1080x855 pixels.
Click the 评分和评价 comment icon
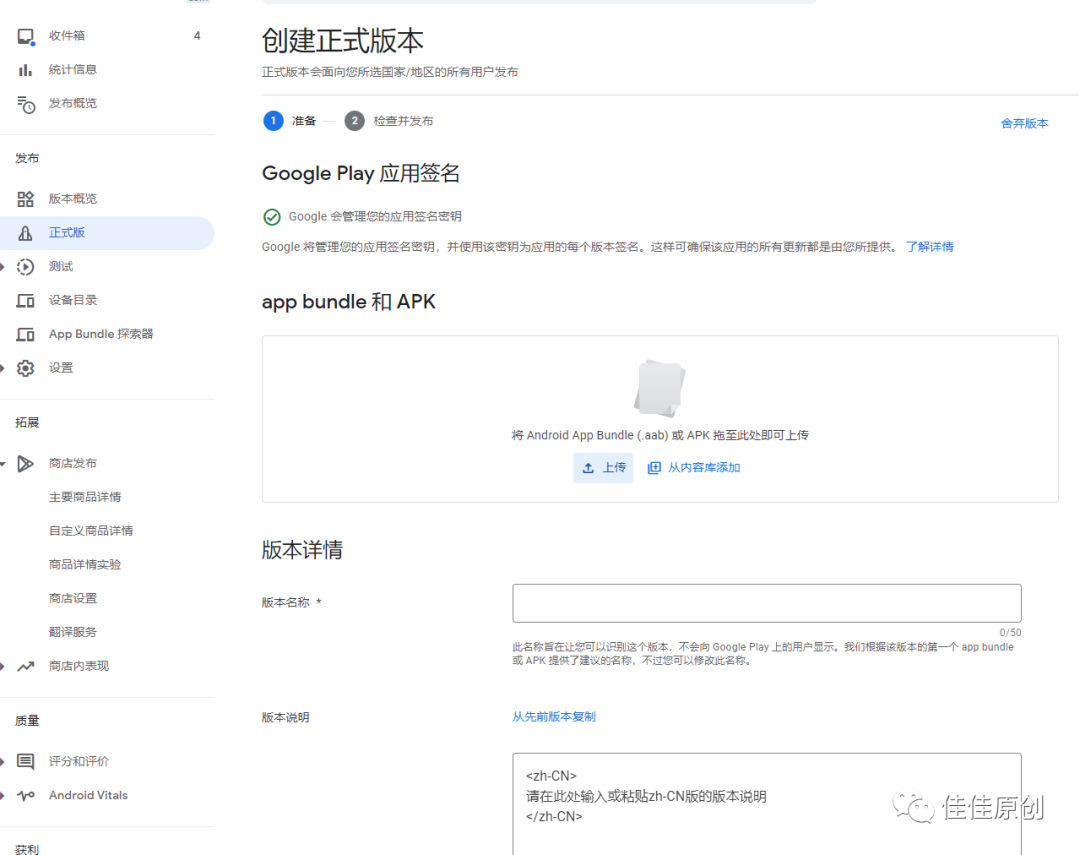[25, 761]
